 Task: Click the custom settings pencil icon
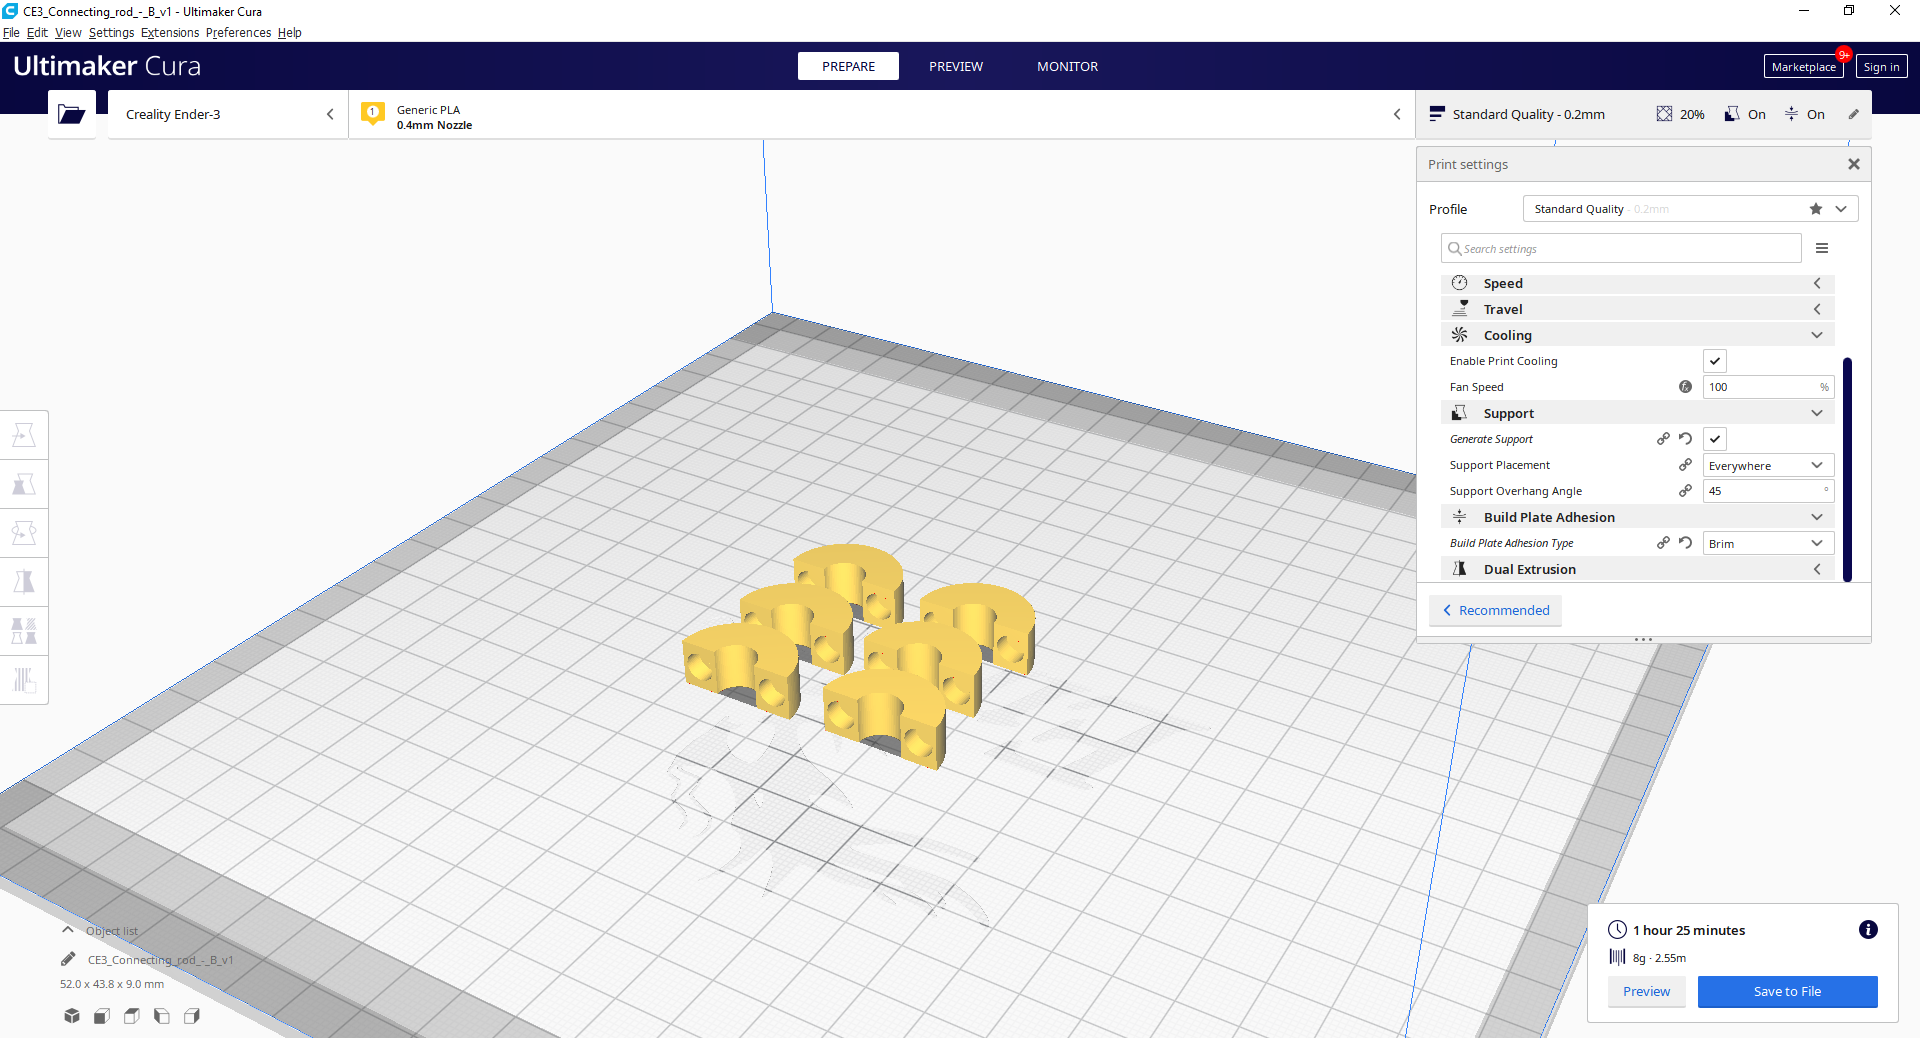coord(1853,114)
